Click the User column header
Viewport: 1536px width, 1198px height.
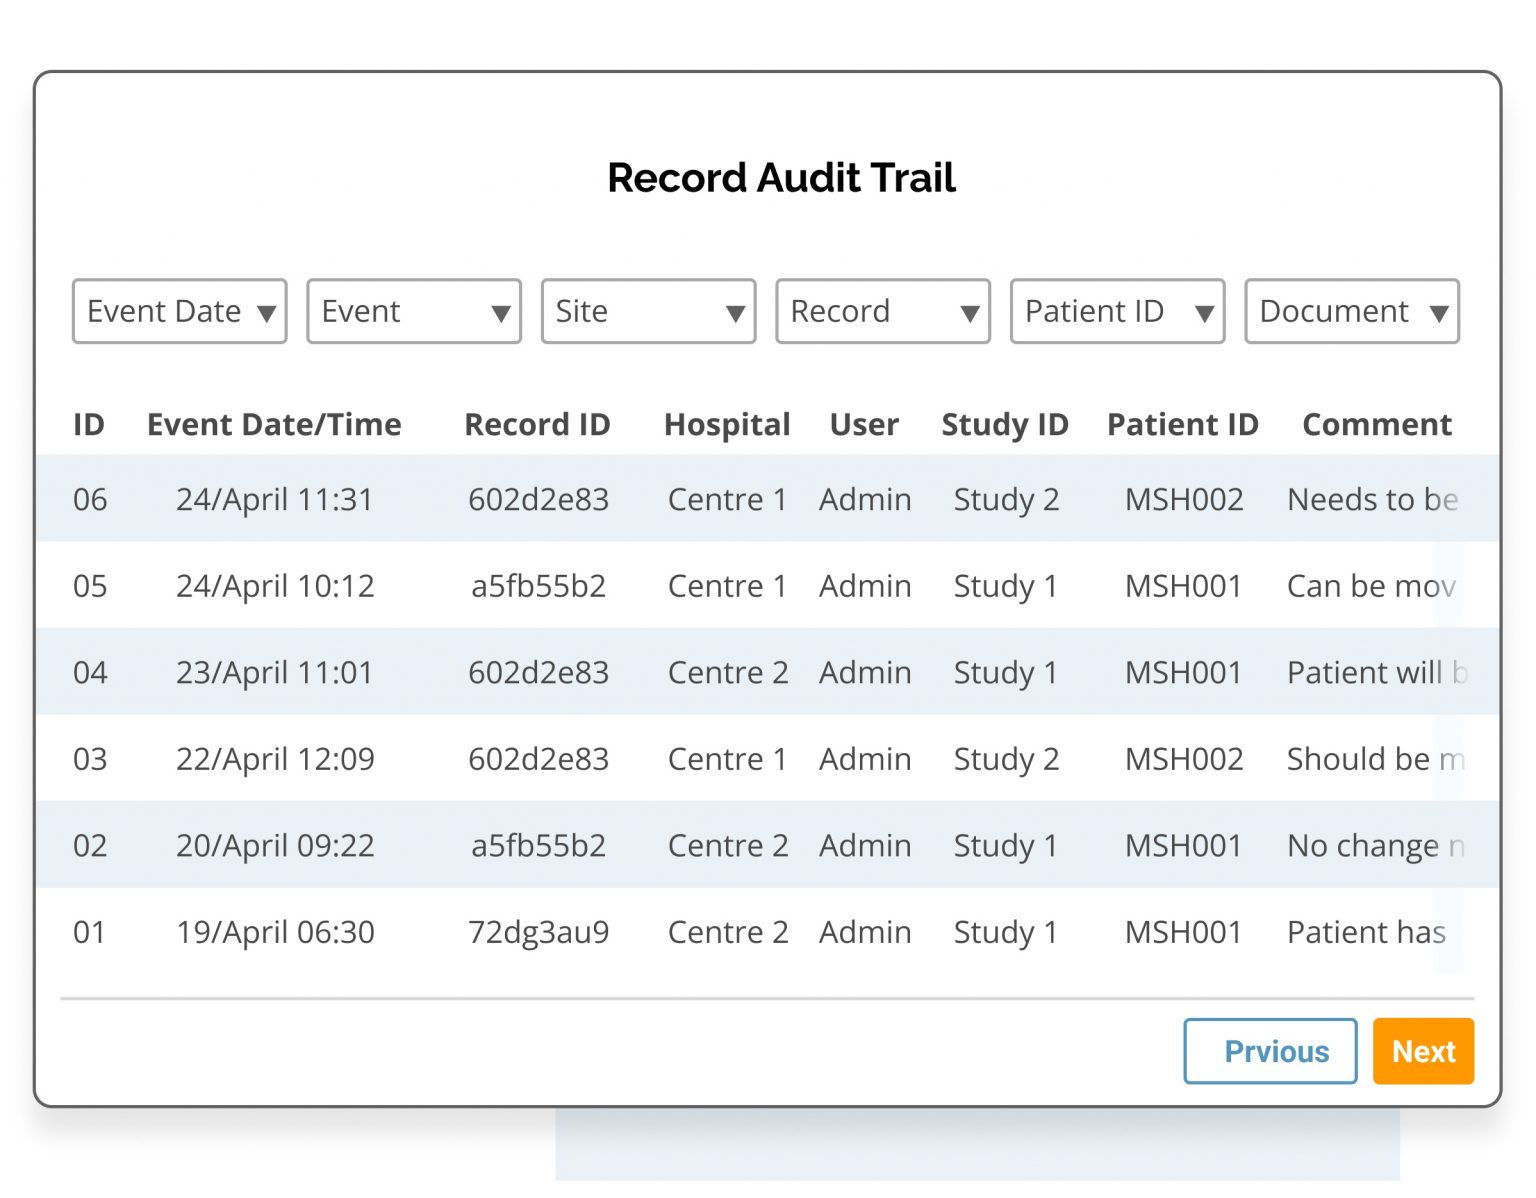pyautogui.click(x=864, y=424)
